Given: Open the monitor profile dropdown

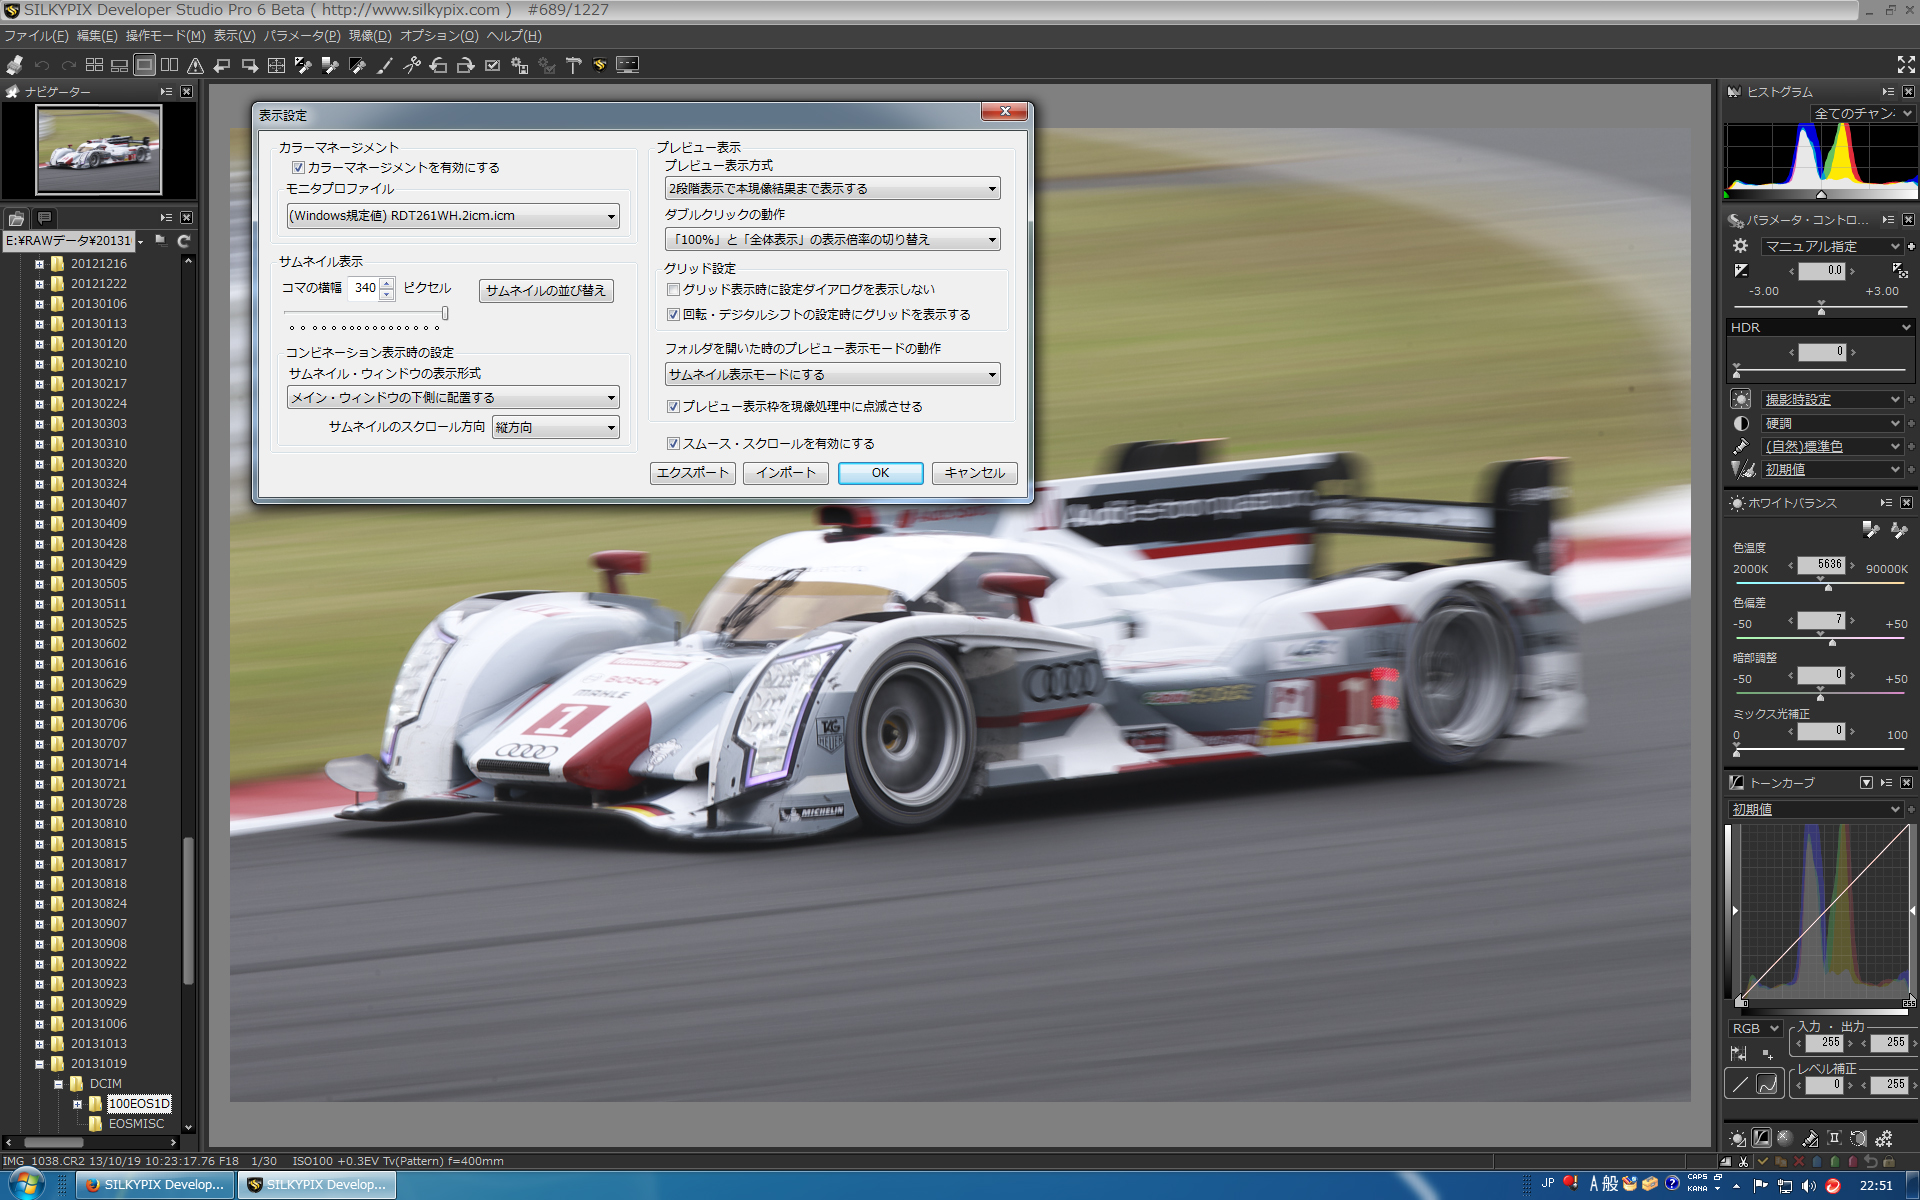Looking at the screenshot, I should point(453,216).
